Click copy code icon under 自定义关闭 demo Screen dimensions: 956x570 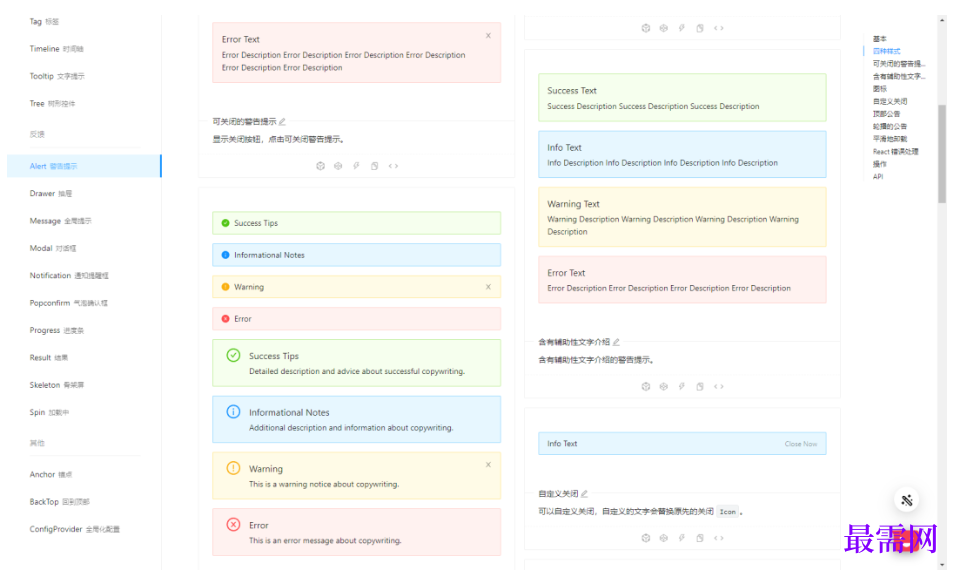coord(700,538)
